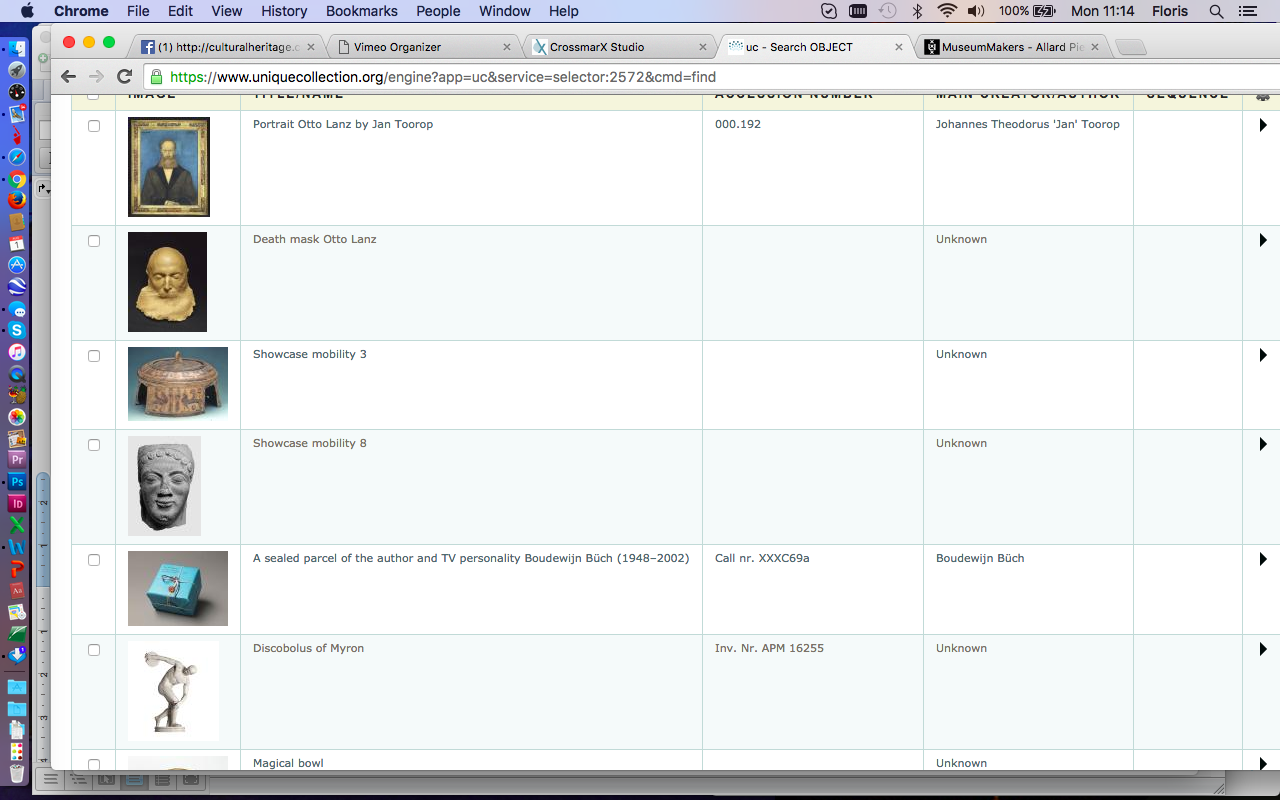Click the Portrait Otto Lanz by Jan Toorop title
The image size is (1280, 800).
[x=342, y=124]
